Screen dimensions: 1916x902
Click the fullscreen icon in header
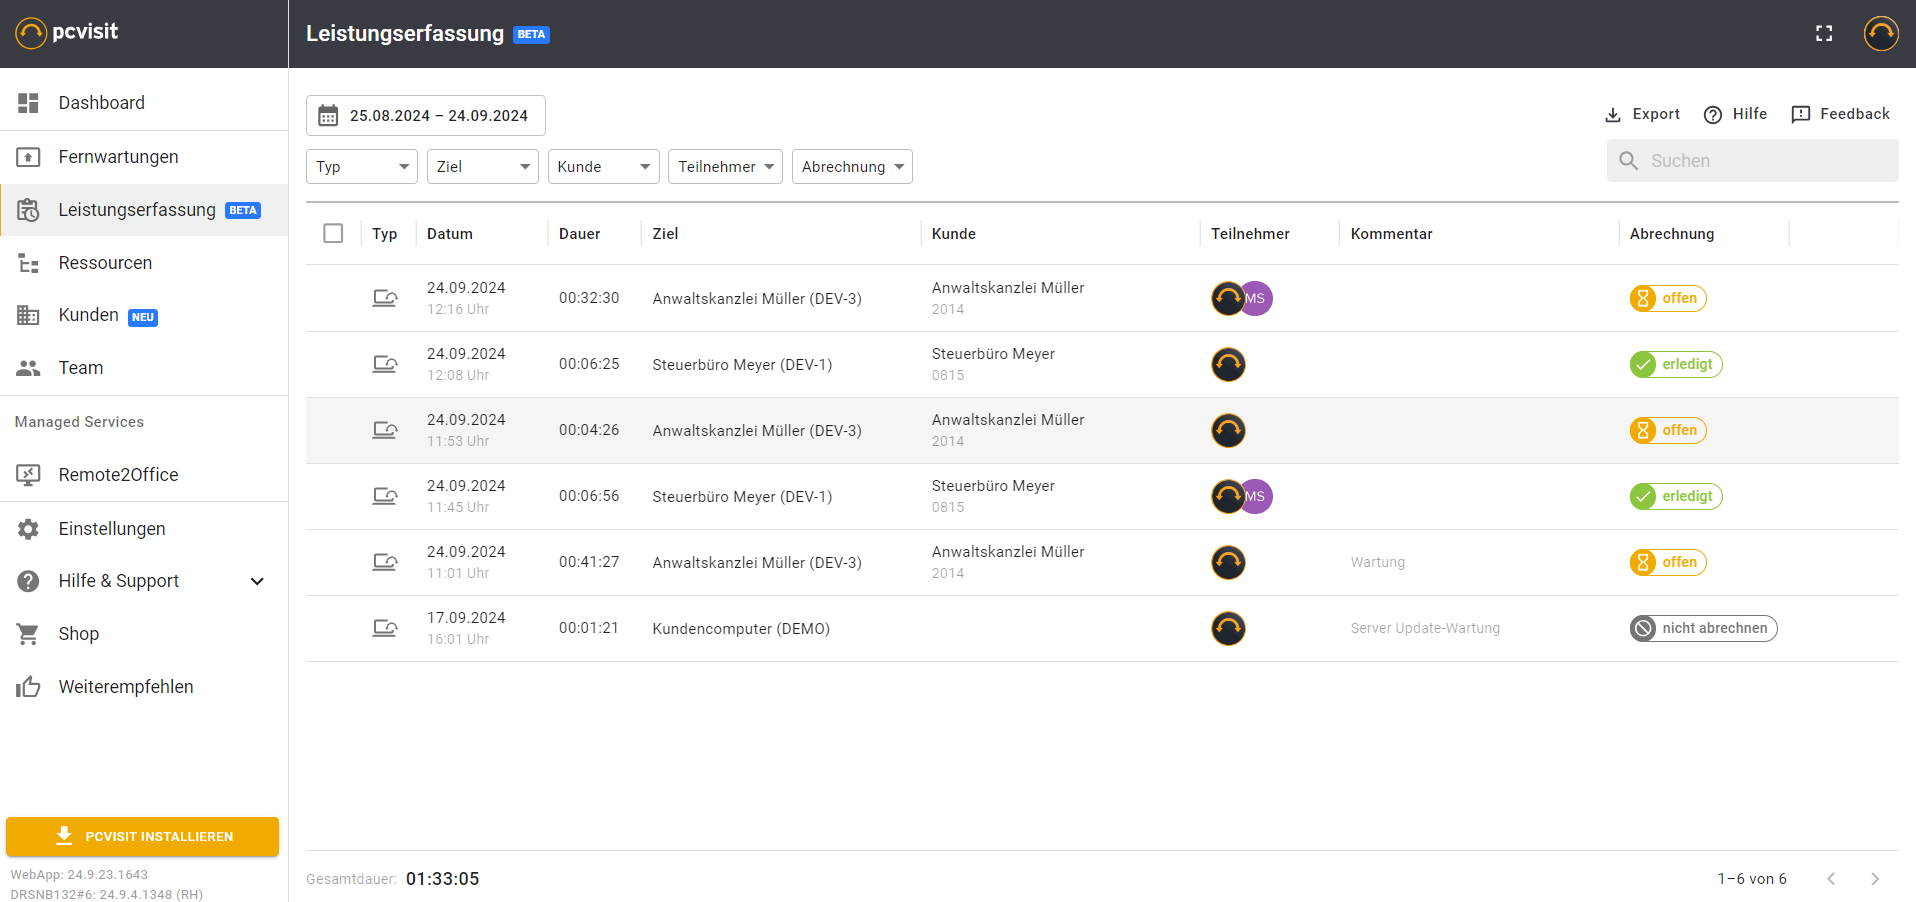1824,33
